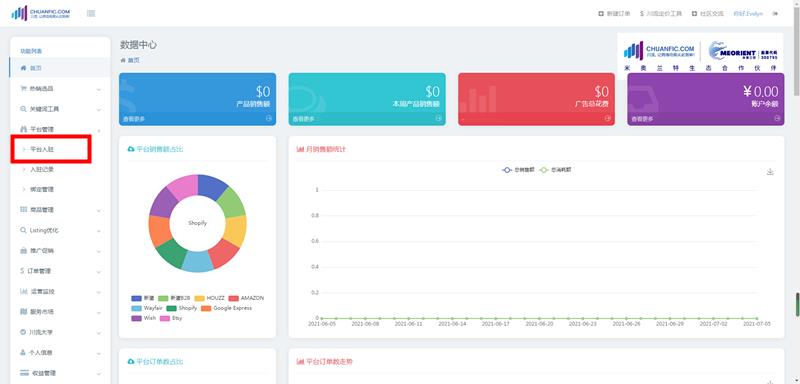Expand 热销选品 with its chevron
Image resolution: width=800 pixels, height=384 pixels.
pos(98,89)
